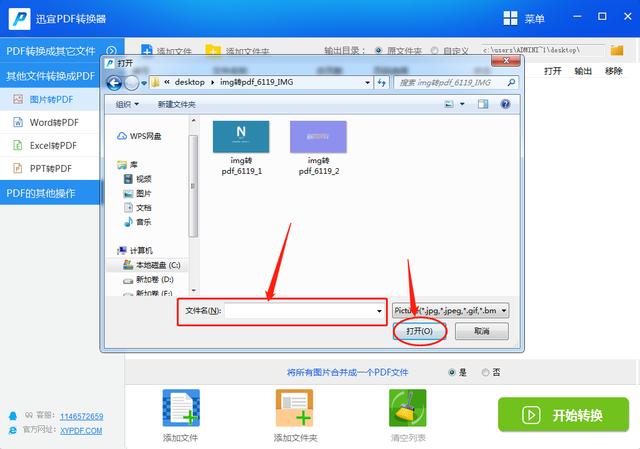Select 自定义 output radio button
Image resolution: width=640 pixels, height=449 pixels.
pyautogui.click(x=434, y=50)
